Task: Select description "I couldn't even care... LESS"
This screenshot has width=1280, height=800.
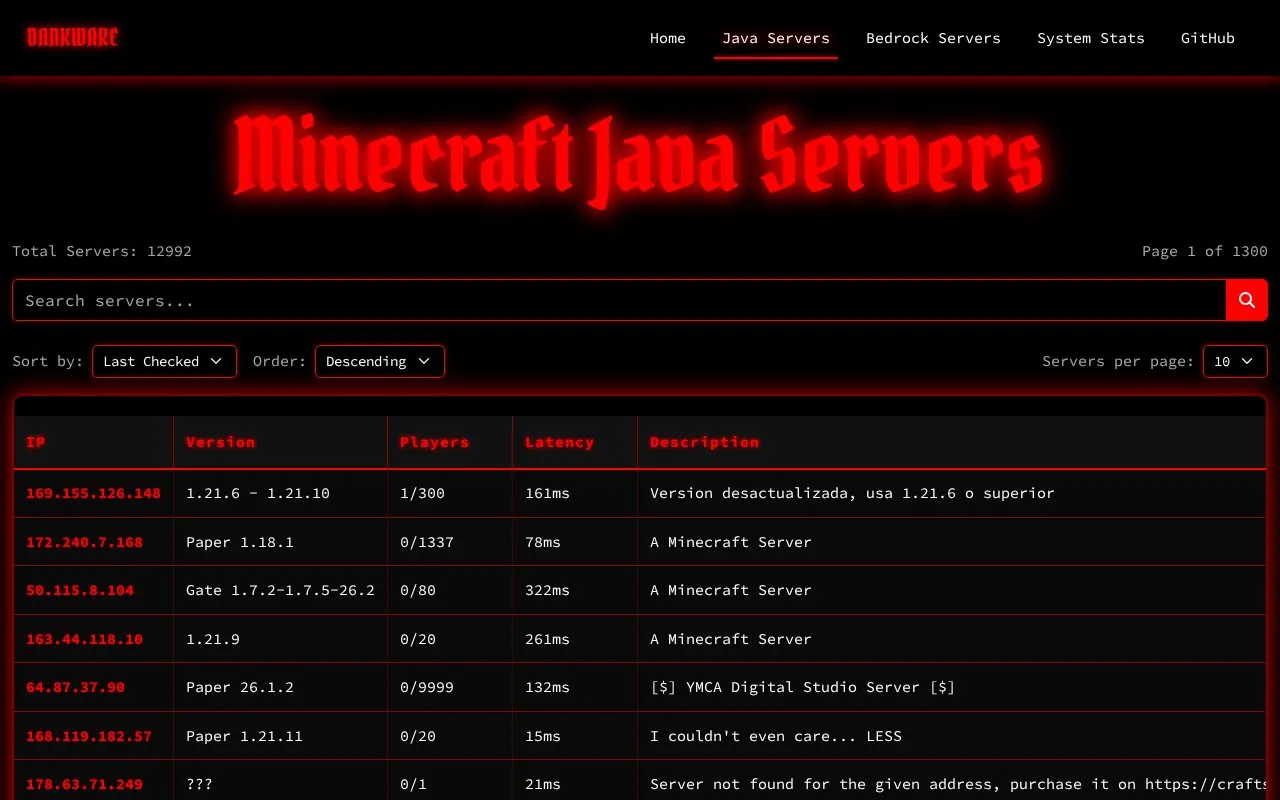Action: pos(776,736)
